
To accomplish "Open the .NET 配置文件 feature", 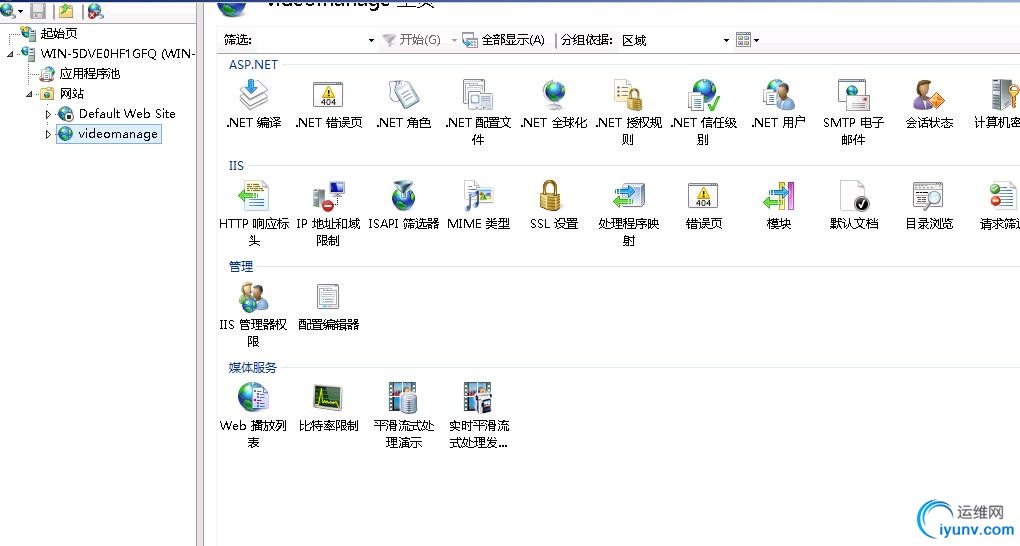I will click(x=478, y=112).
